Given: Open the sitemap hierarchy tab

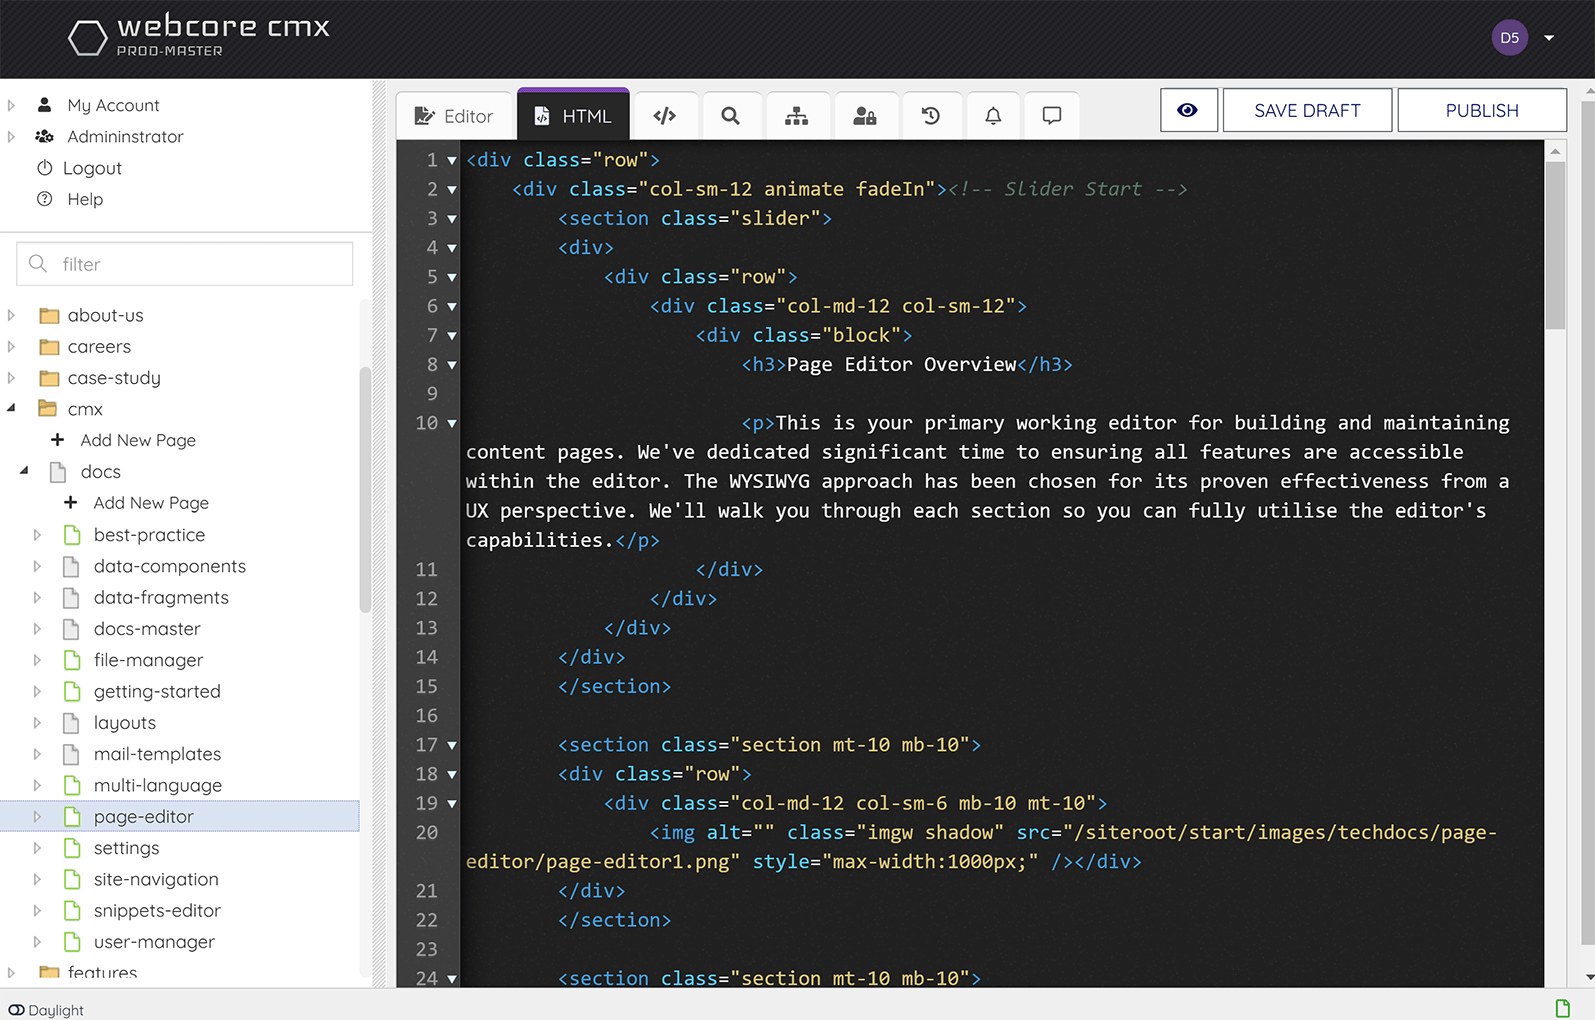Looking at the screenshot, I should tap(797, 116).
